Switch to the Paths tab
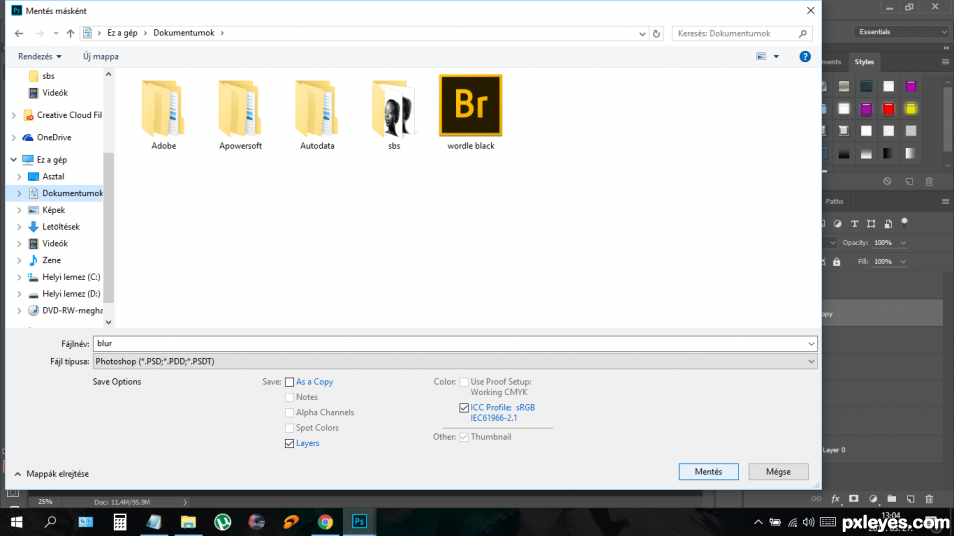The height and width of the screenshot is (536, 954). pos(834,201)
